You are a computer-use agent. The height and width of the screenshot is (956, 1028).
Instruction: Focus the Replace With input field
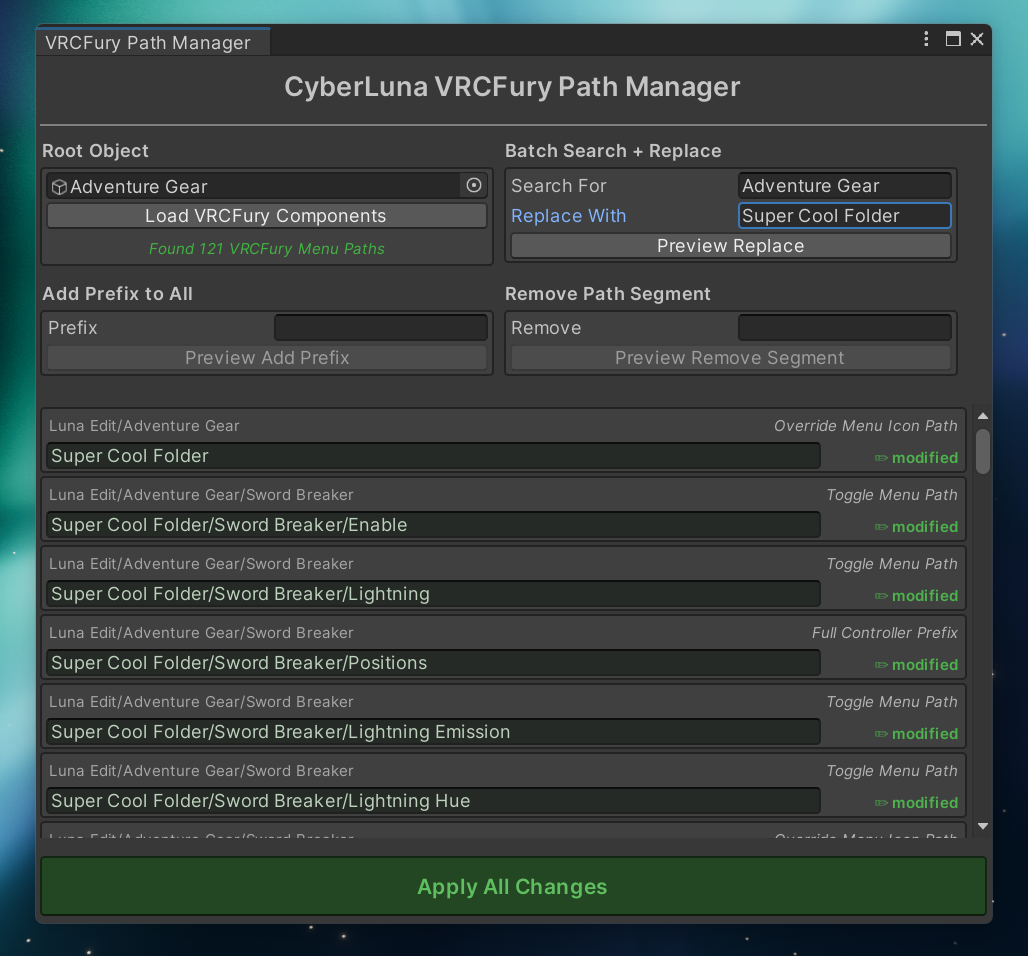844,216
